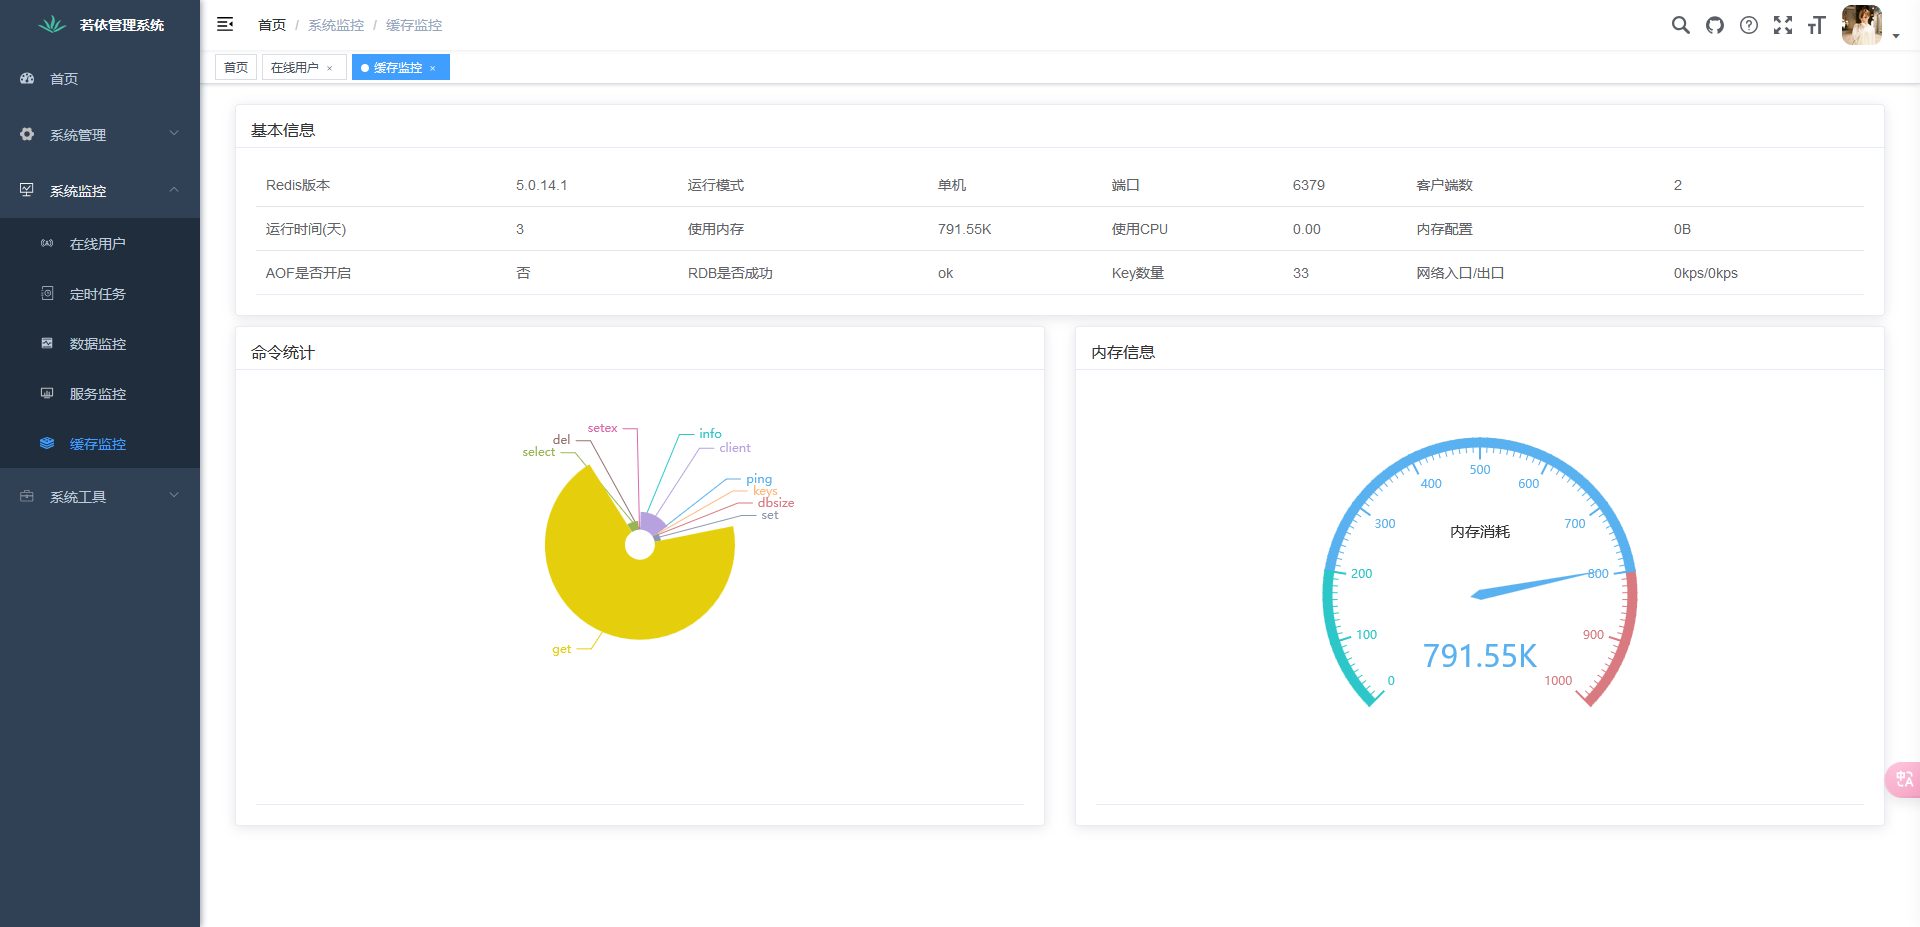Open 数据监控 in the sidebar
1920x927 pixels.
pyautogui.click(x=98, y=344)
